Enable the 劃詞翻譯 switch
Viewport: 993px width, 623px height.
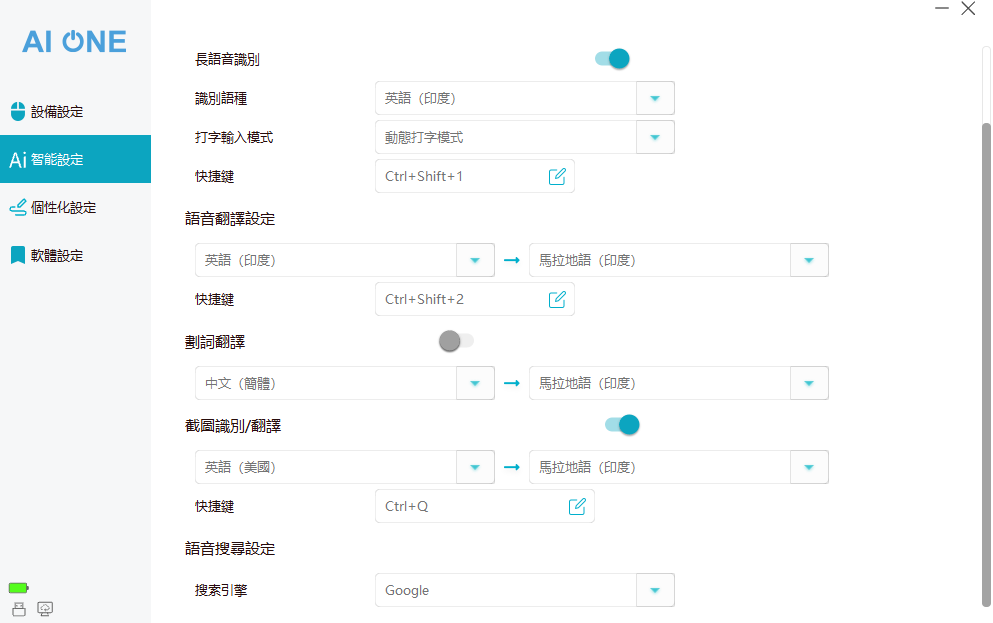pyautogui.click(x=456, y=341)
